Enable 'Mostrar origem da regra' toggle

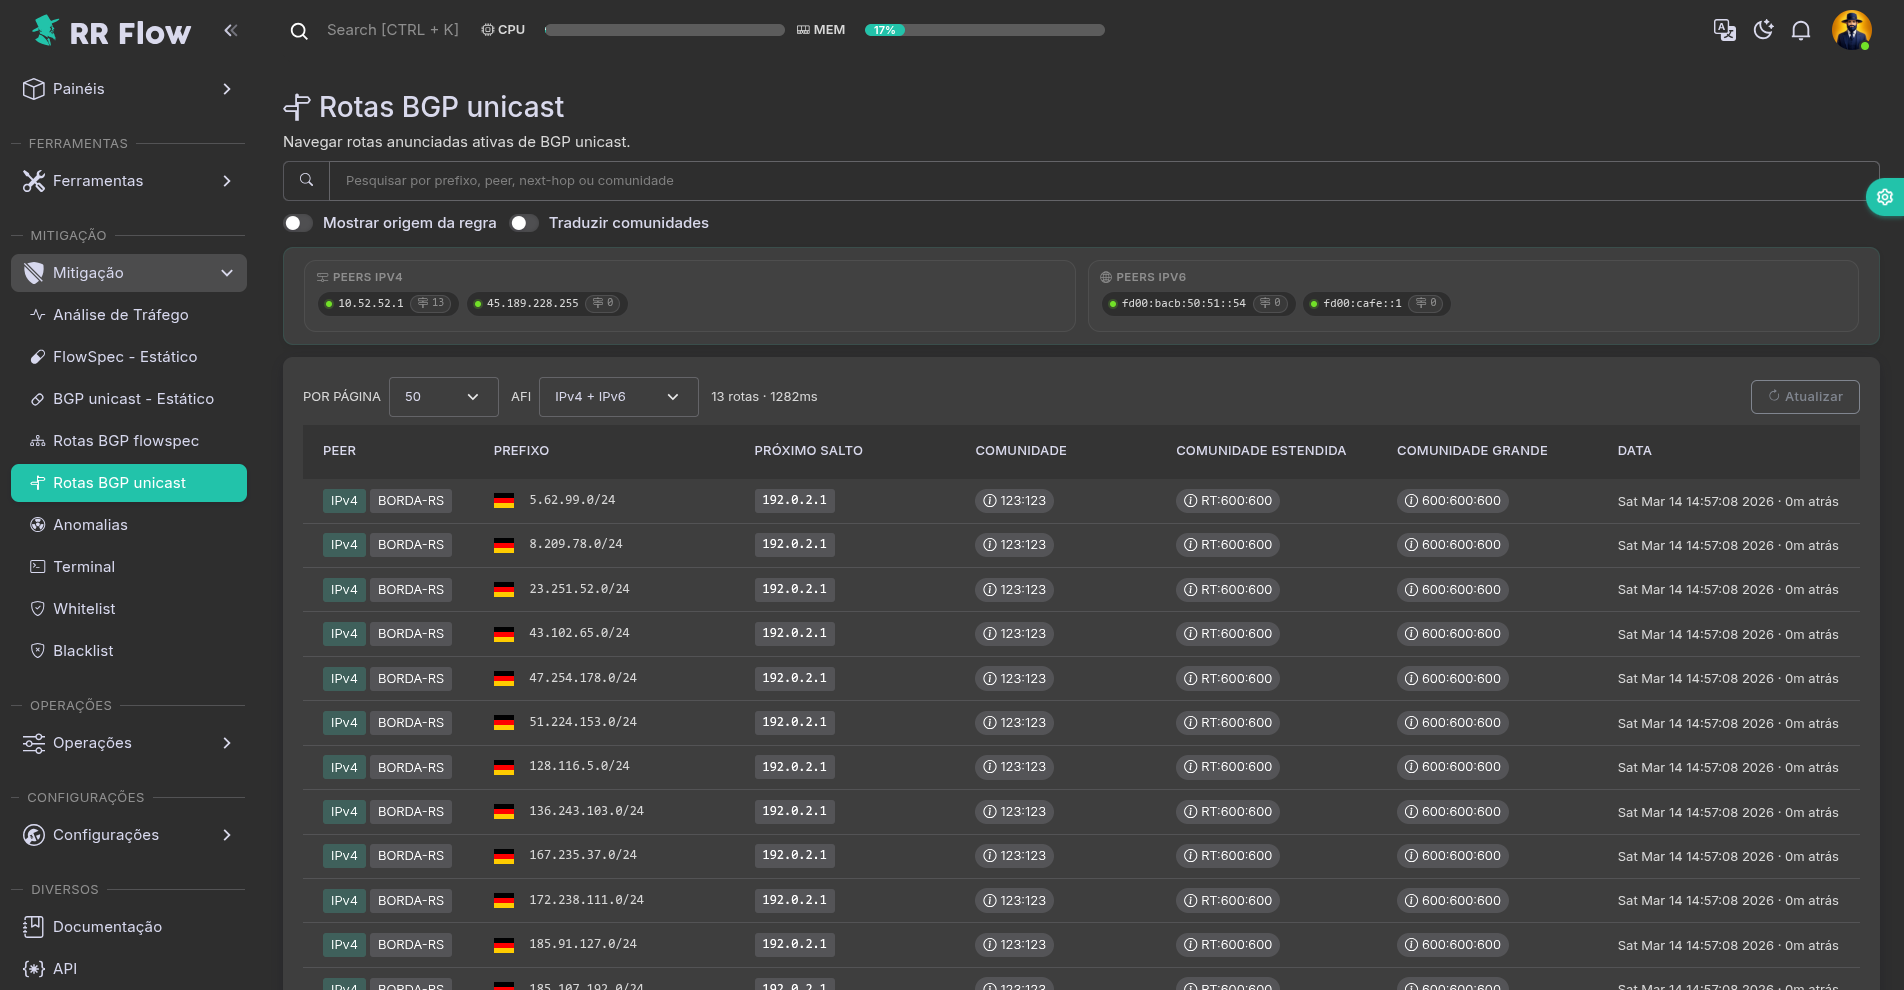tap(298, 223)
